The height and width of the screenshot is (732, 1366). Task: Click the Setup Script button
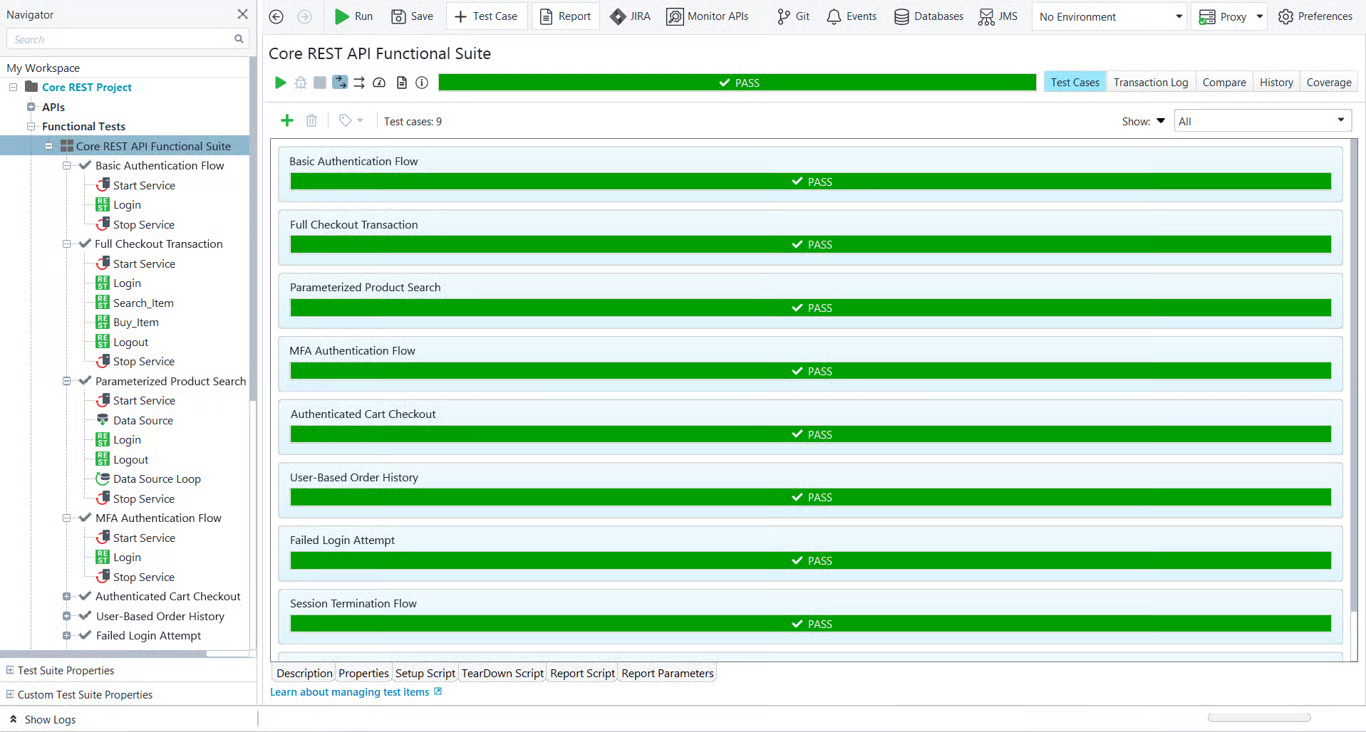pyautogui.click(x=425, y=673)
